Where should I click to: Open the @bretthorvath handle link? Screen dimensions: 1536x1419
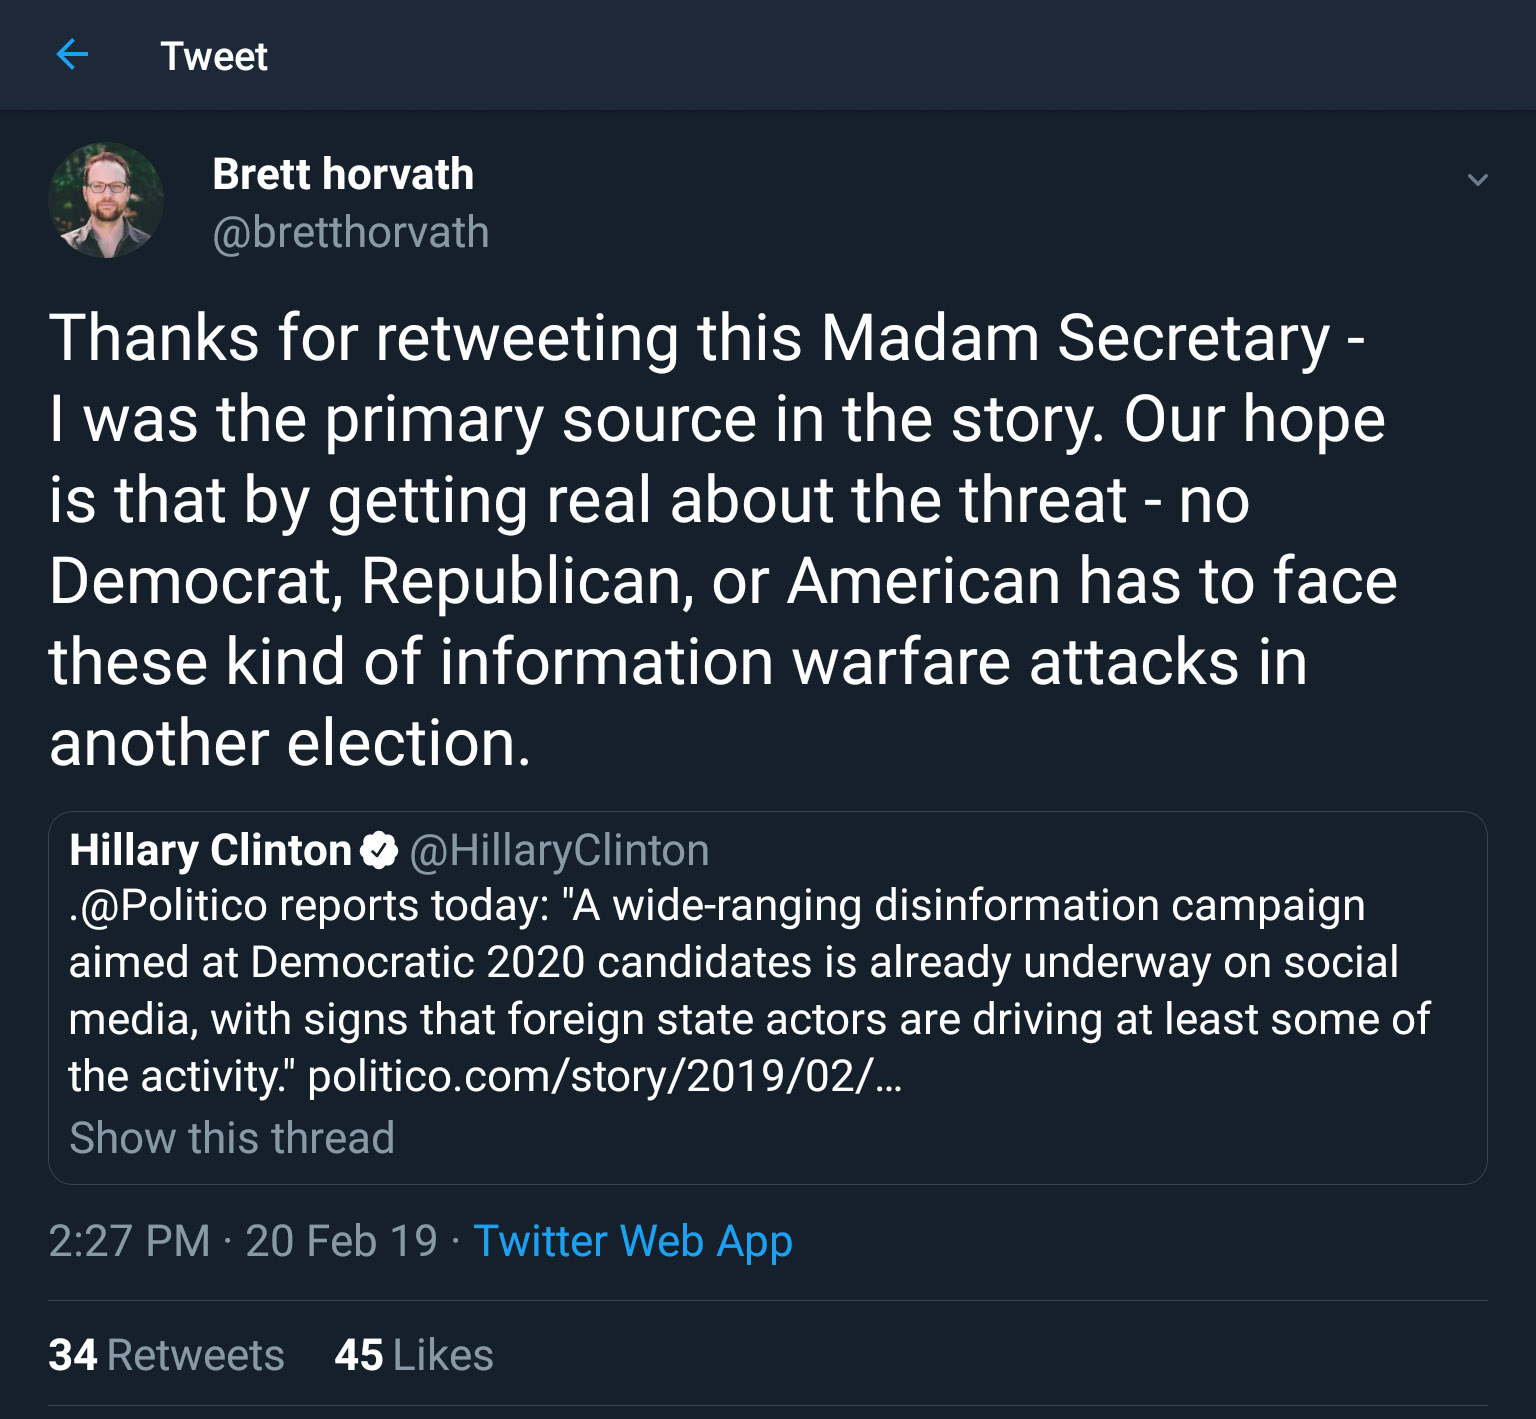pos(351,233)
